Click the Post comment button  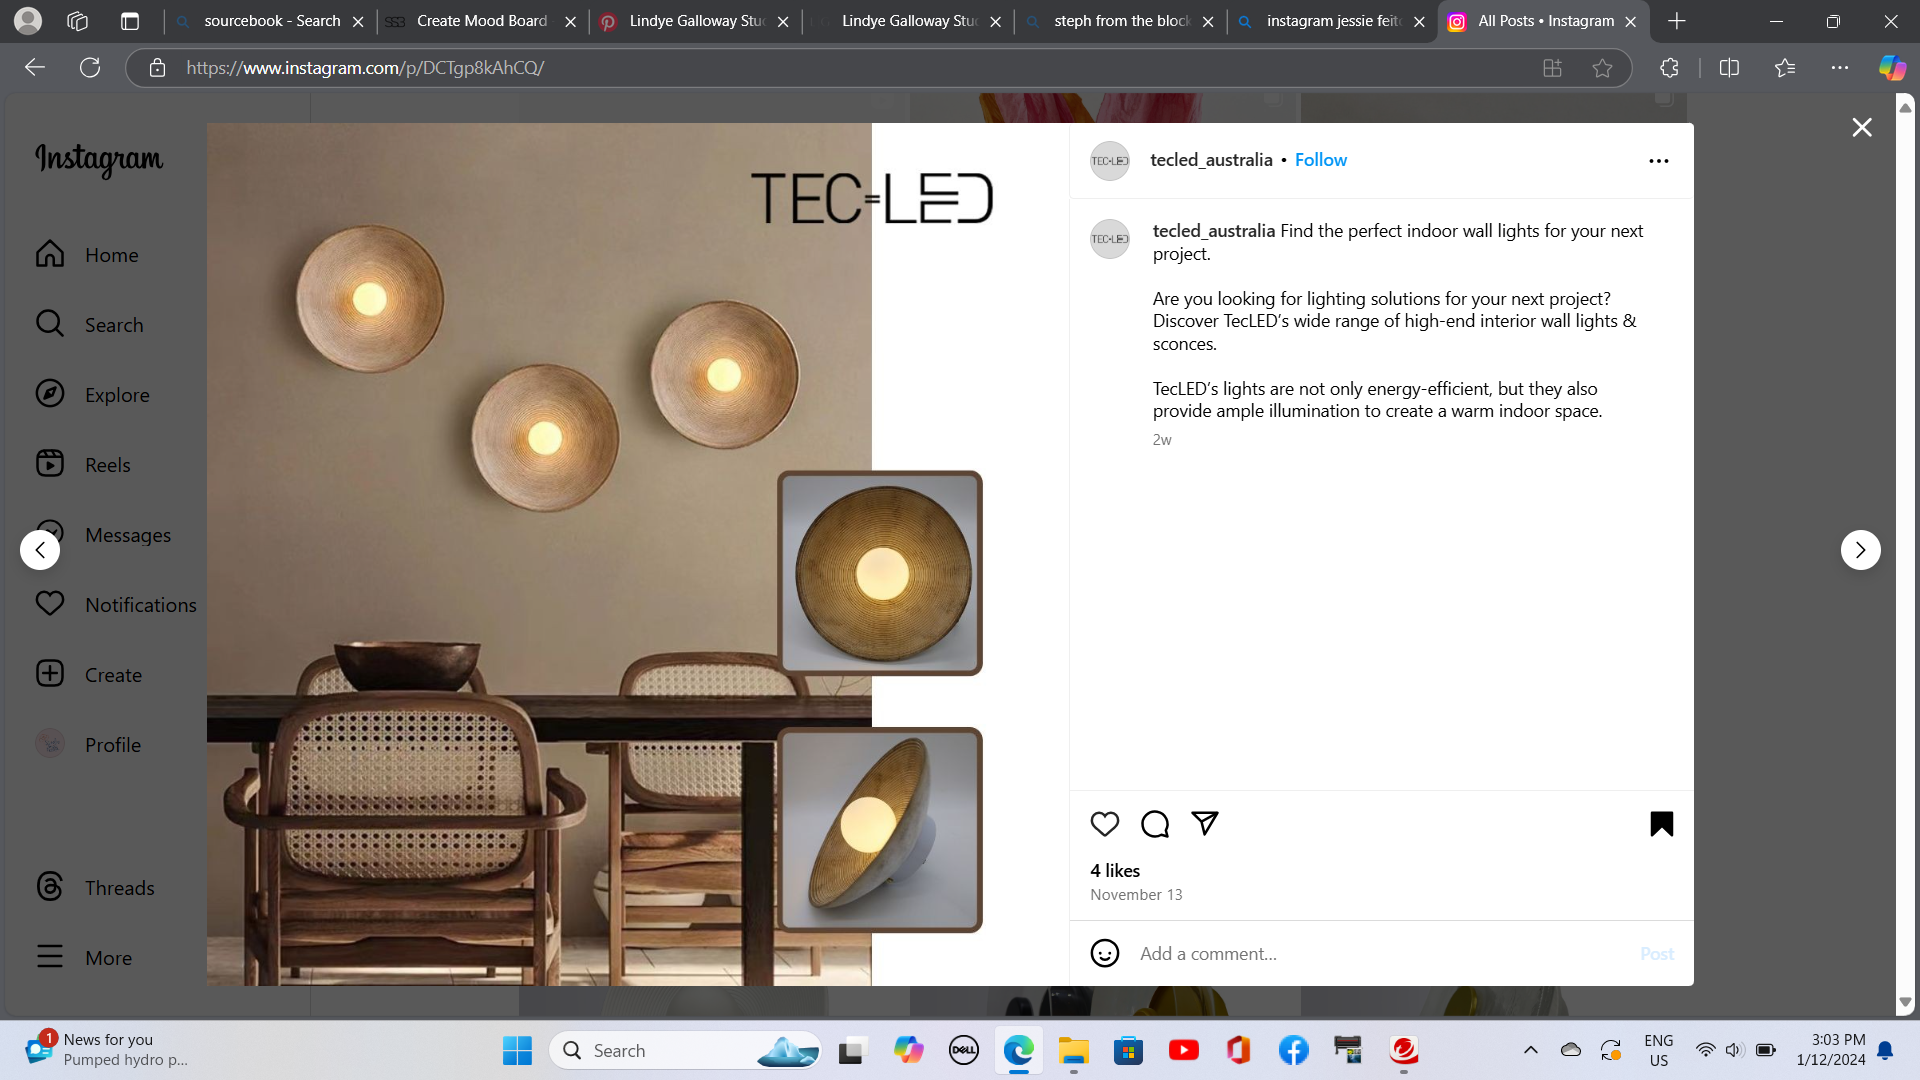[x=1656, y=954]
